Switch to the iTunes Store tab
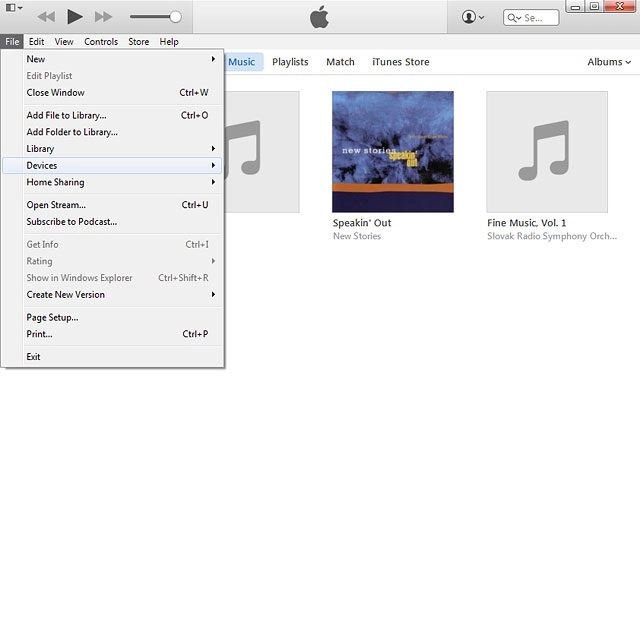Screen dimensions: 640x638 click(400, 62)
